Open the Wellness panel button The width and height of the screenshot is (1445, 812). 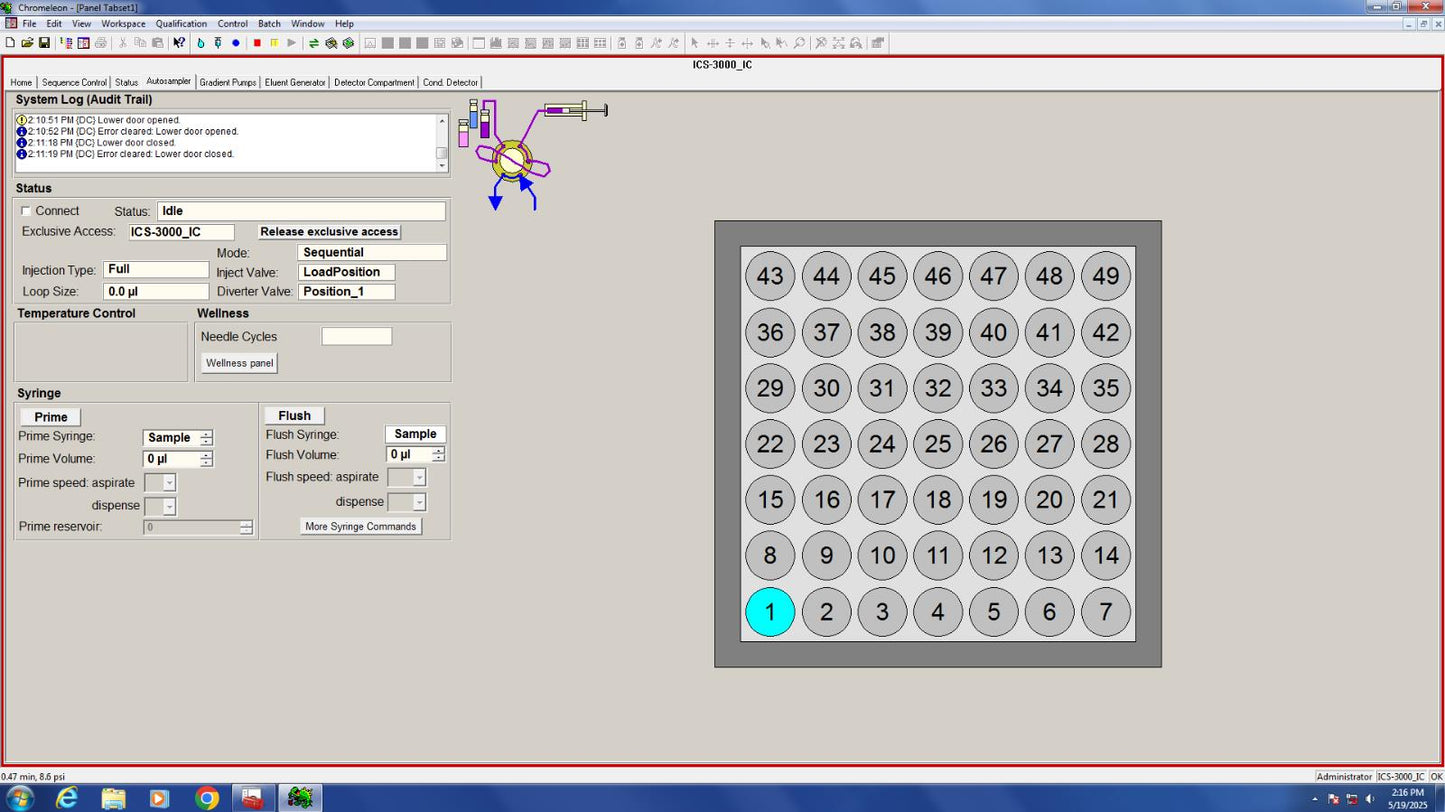[239, 363]
